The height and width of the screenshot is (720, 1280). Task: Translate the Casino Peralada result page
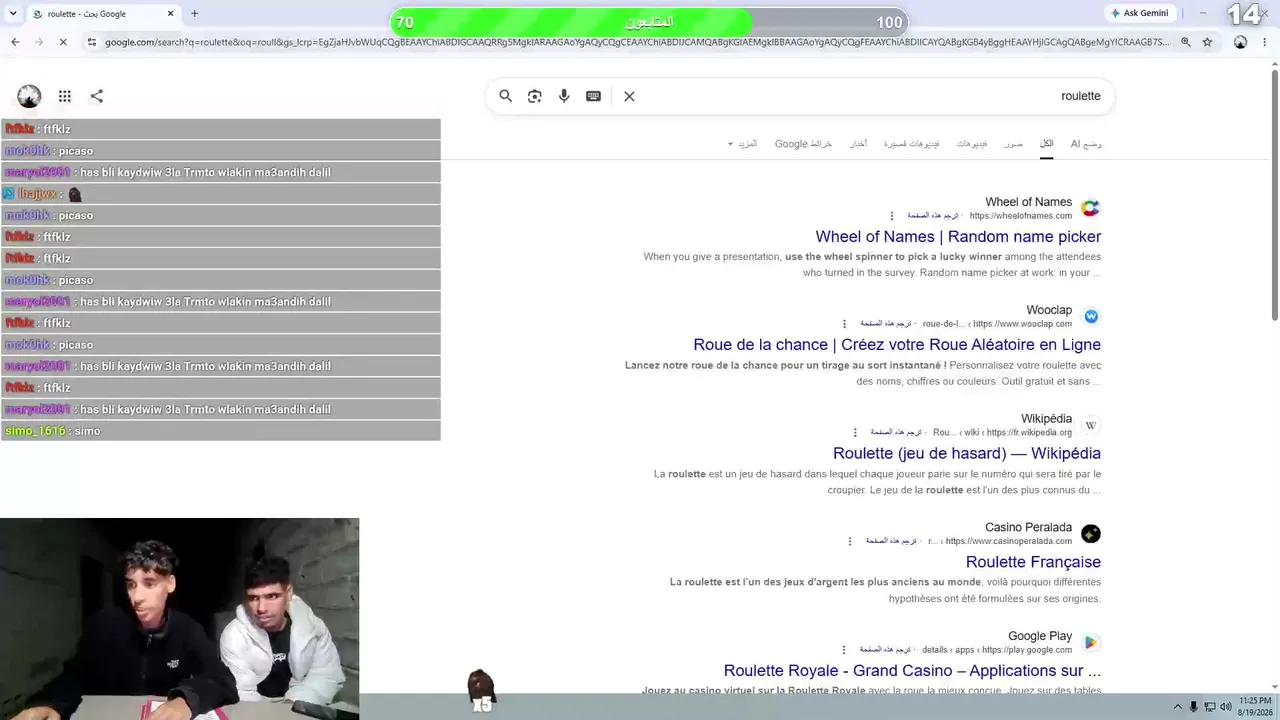pos(891,541)
